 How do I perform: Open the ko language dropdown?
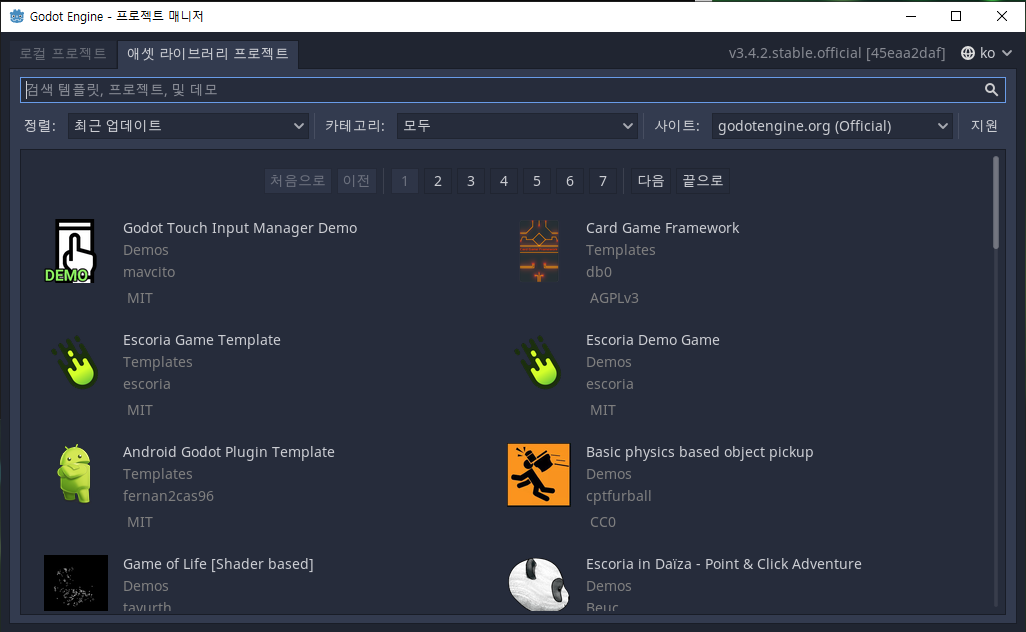coord(987,53)
